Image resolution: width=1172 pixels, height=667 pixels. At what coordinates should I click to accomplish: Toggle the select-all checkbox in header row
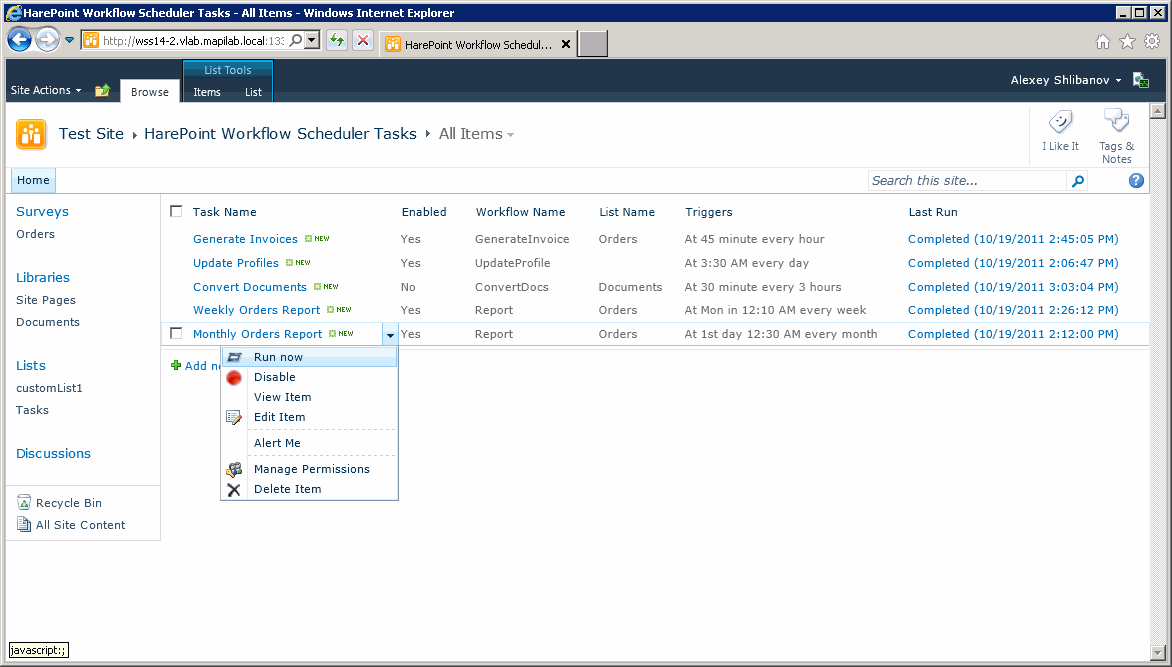coord(176,212)
